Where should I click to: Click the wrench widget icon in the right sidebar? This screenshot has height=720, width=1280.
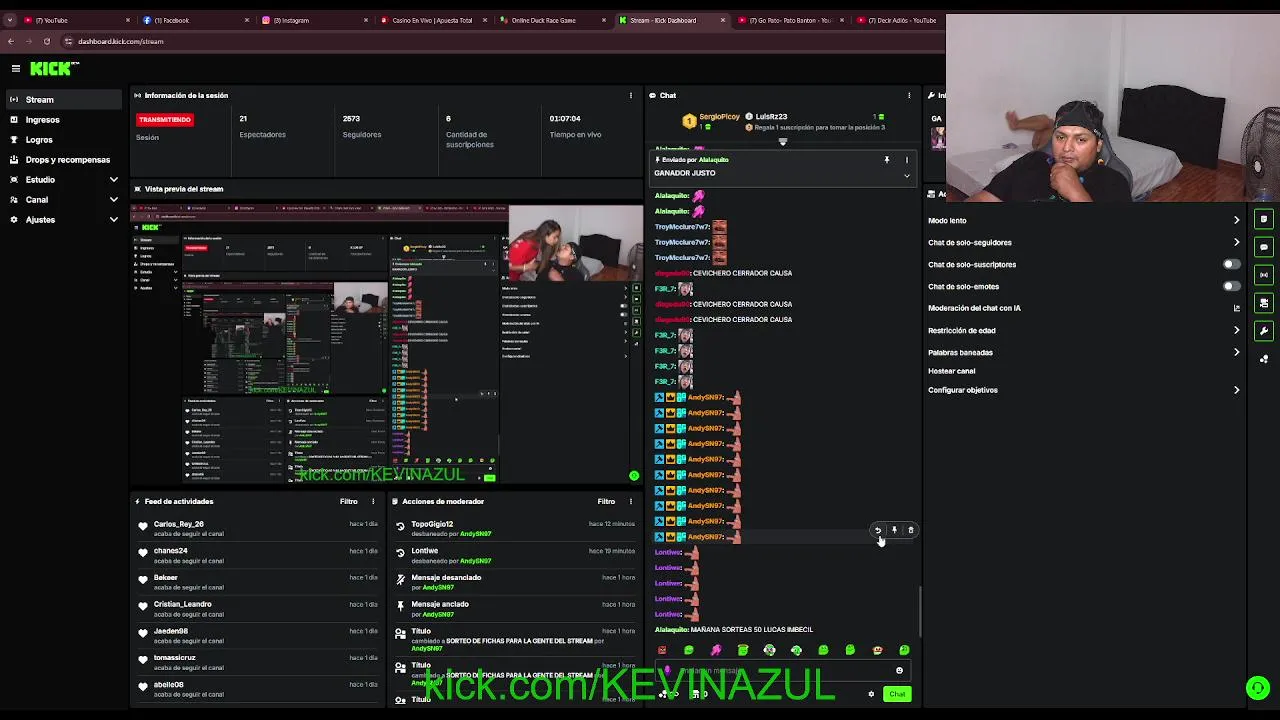[x=1264, y=331]
